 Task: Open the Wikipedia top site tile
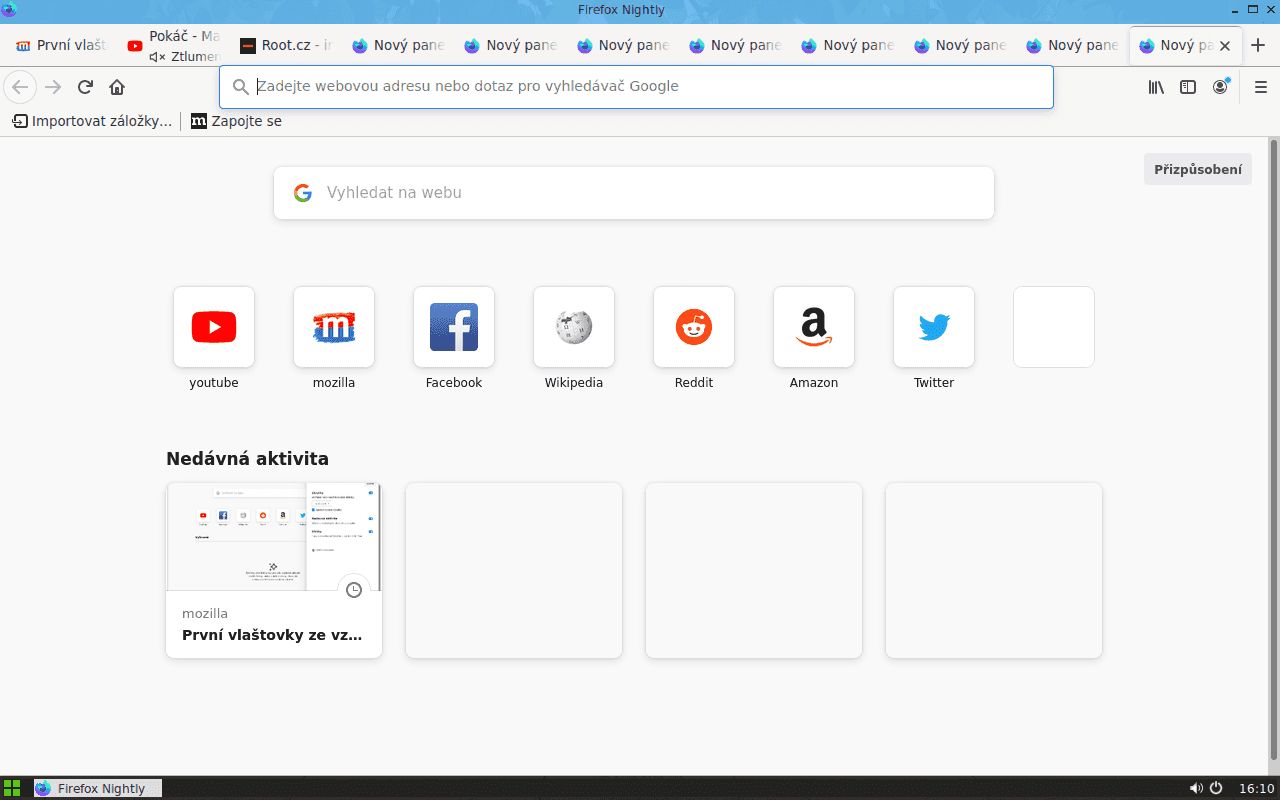574,327
